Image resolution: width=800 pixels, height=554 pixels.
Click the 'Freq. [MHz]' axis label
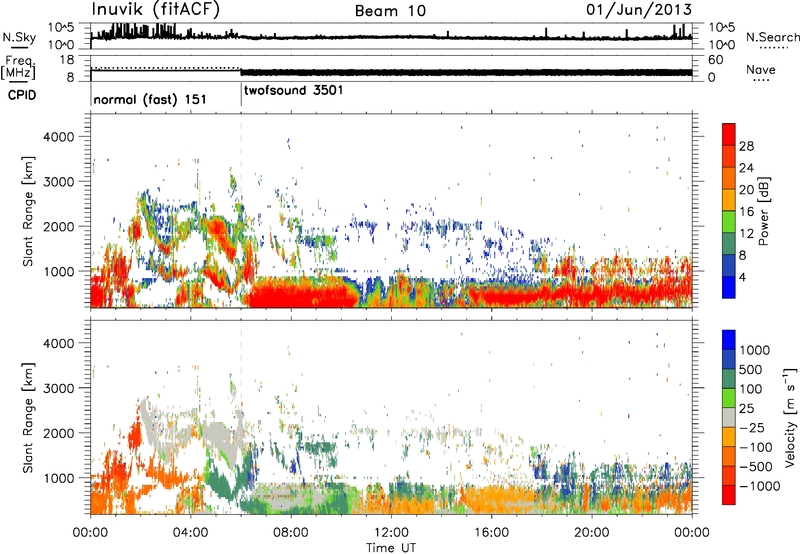click(x=18, y=68)
